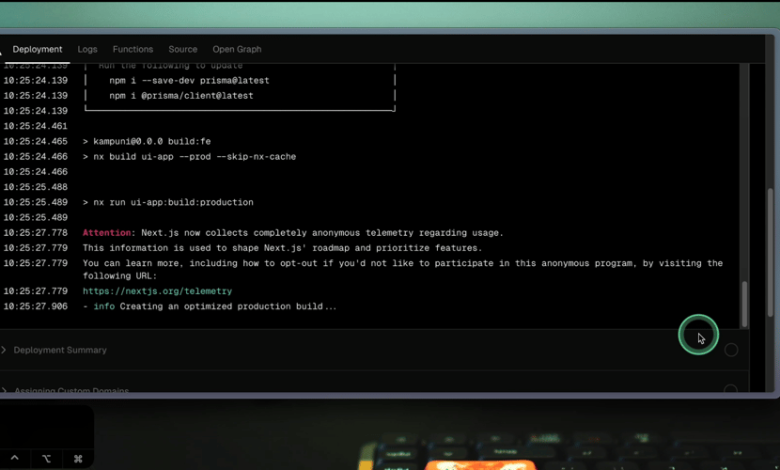This screenshot has width=780, height=470.
Task: Click the Assigning Custom Domains status circle
Action: (x=731, y=391)
